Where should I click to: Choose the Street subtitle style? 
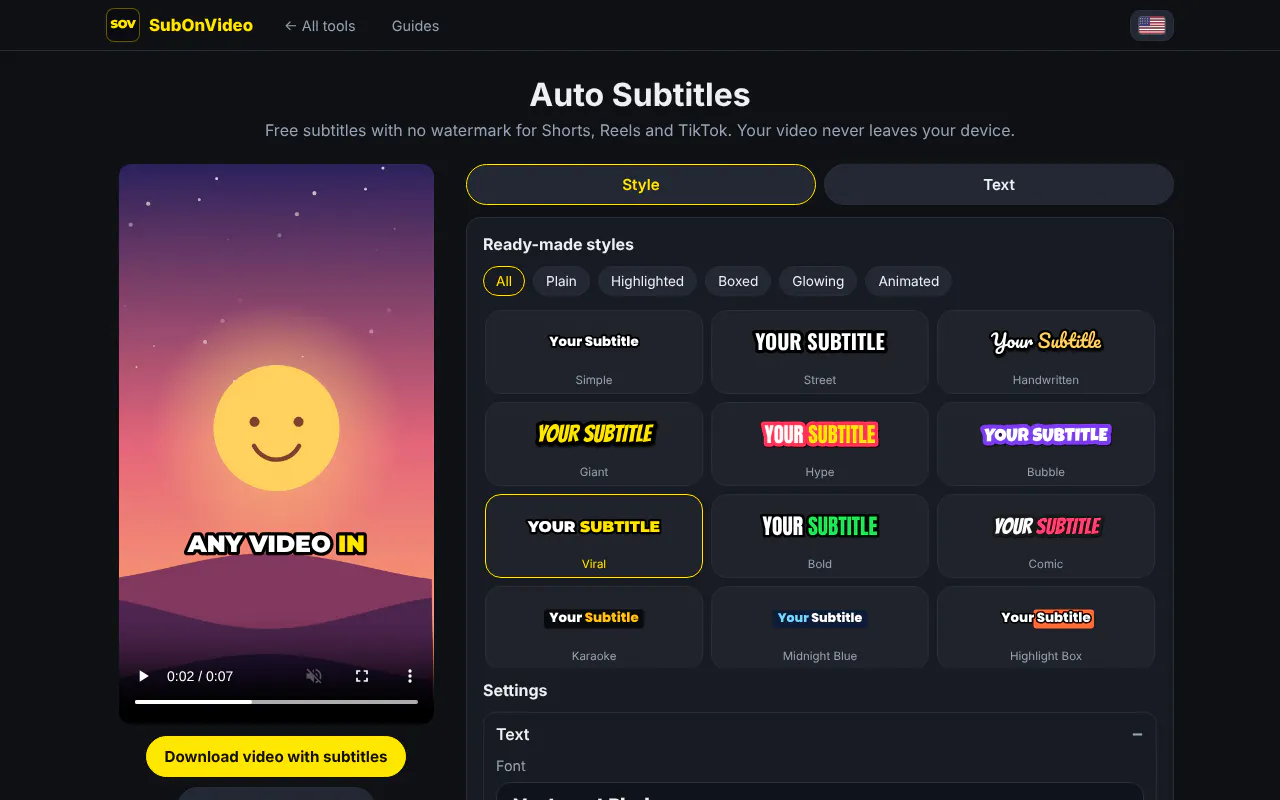pyautogui.click(x=820, y=352)
